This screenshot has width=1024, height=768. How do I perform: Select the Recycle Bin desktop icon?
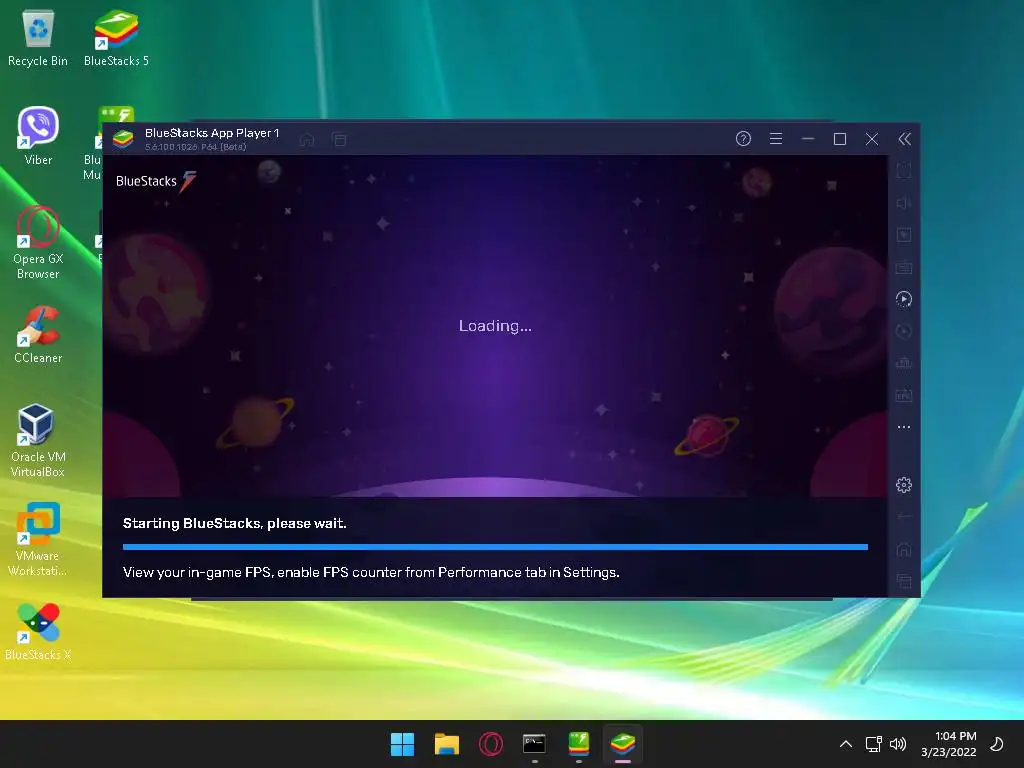[x=38, y=39]
